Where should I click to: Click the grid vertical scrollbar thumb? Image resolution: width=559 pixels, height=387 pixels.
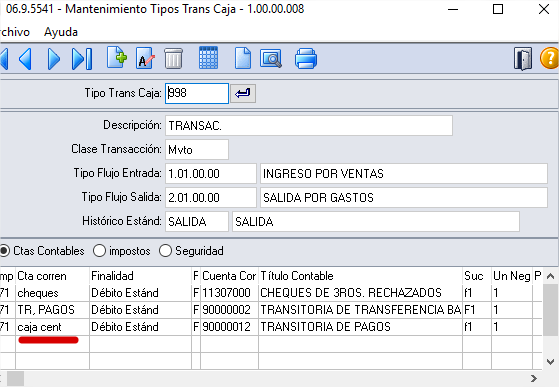[x=550, y=310]
